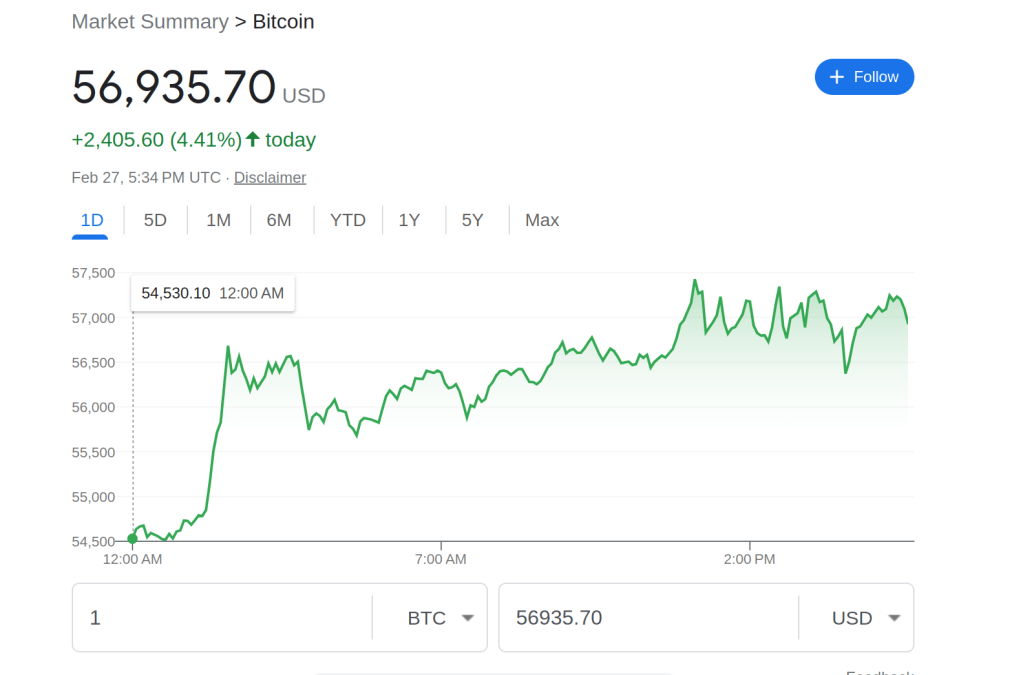View the 5Y chart tab
The image size is (1023, 675).
pyautogui.click(x=472, y=220)
